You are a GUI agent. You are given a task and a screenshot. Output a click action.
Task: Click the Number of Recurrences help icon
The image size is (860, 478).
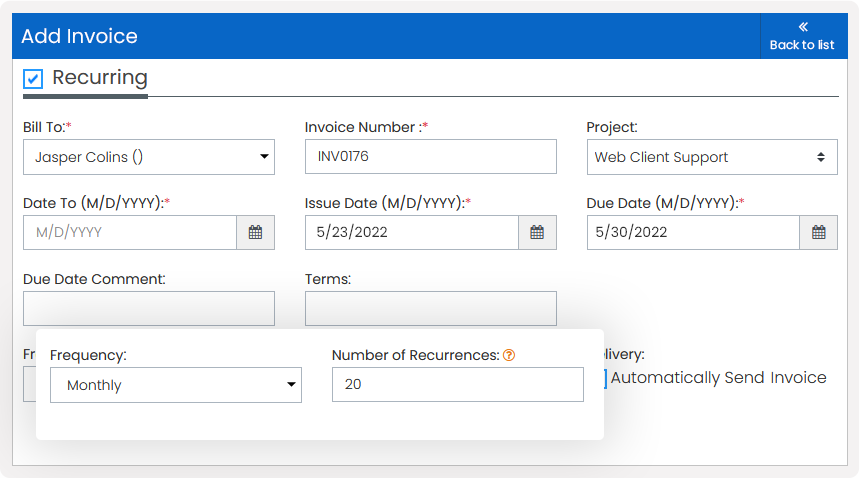(x=509, y=355)
